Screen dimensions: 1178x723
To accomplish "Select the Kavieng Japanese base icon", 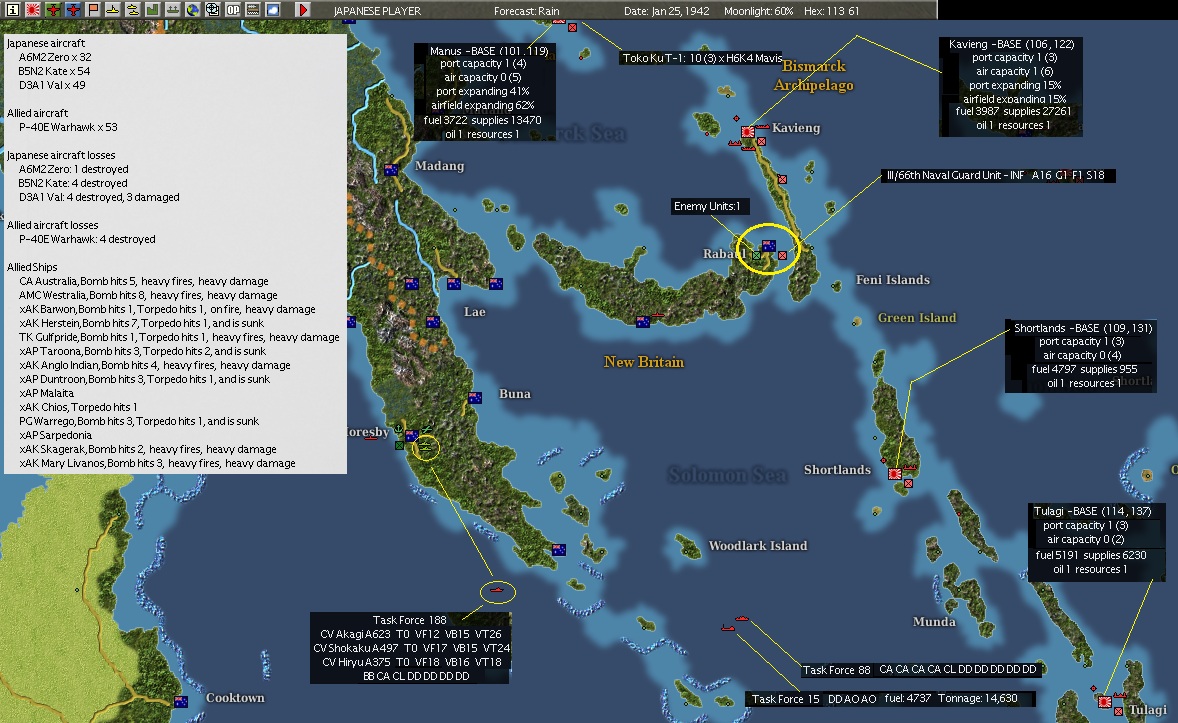I will click(748, 132).
